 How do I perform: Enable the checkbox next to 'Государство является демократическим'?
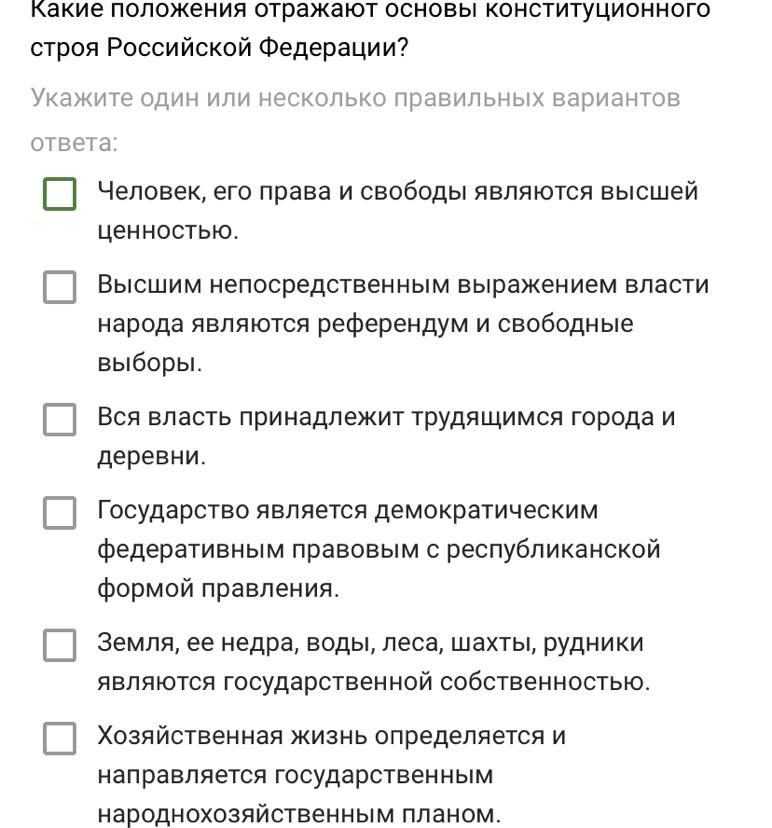coord(60,513)
